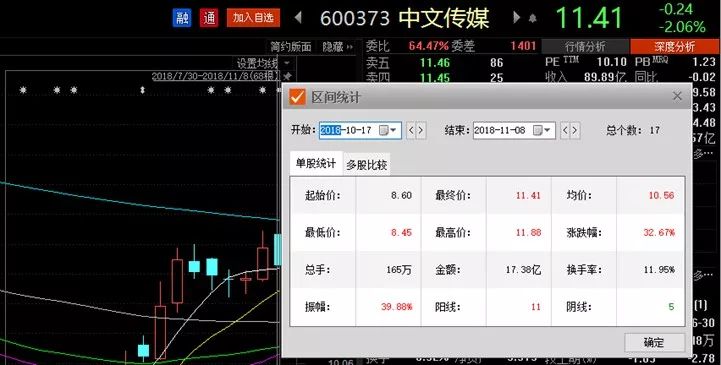Switch to 简约版面 layout
This screenshot has width=721, height=365.
point(291,46)
